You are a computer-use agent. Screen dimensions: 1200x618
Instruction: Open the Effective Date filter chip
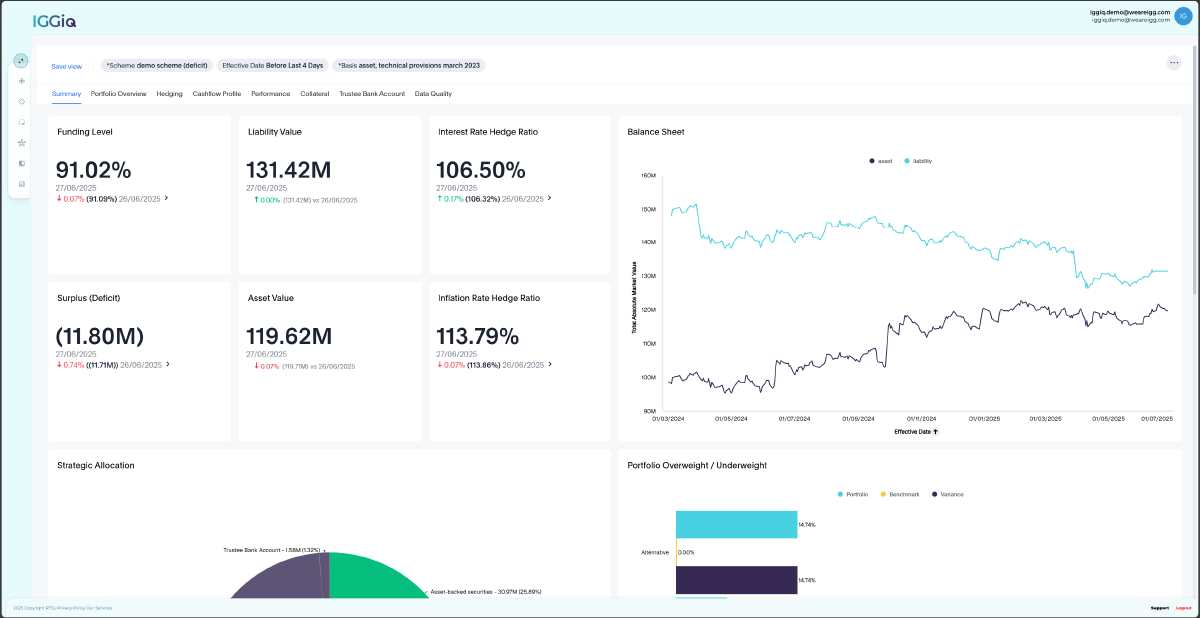tap(273, 65)
